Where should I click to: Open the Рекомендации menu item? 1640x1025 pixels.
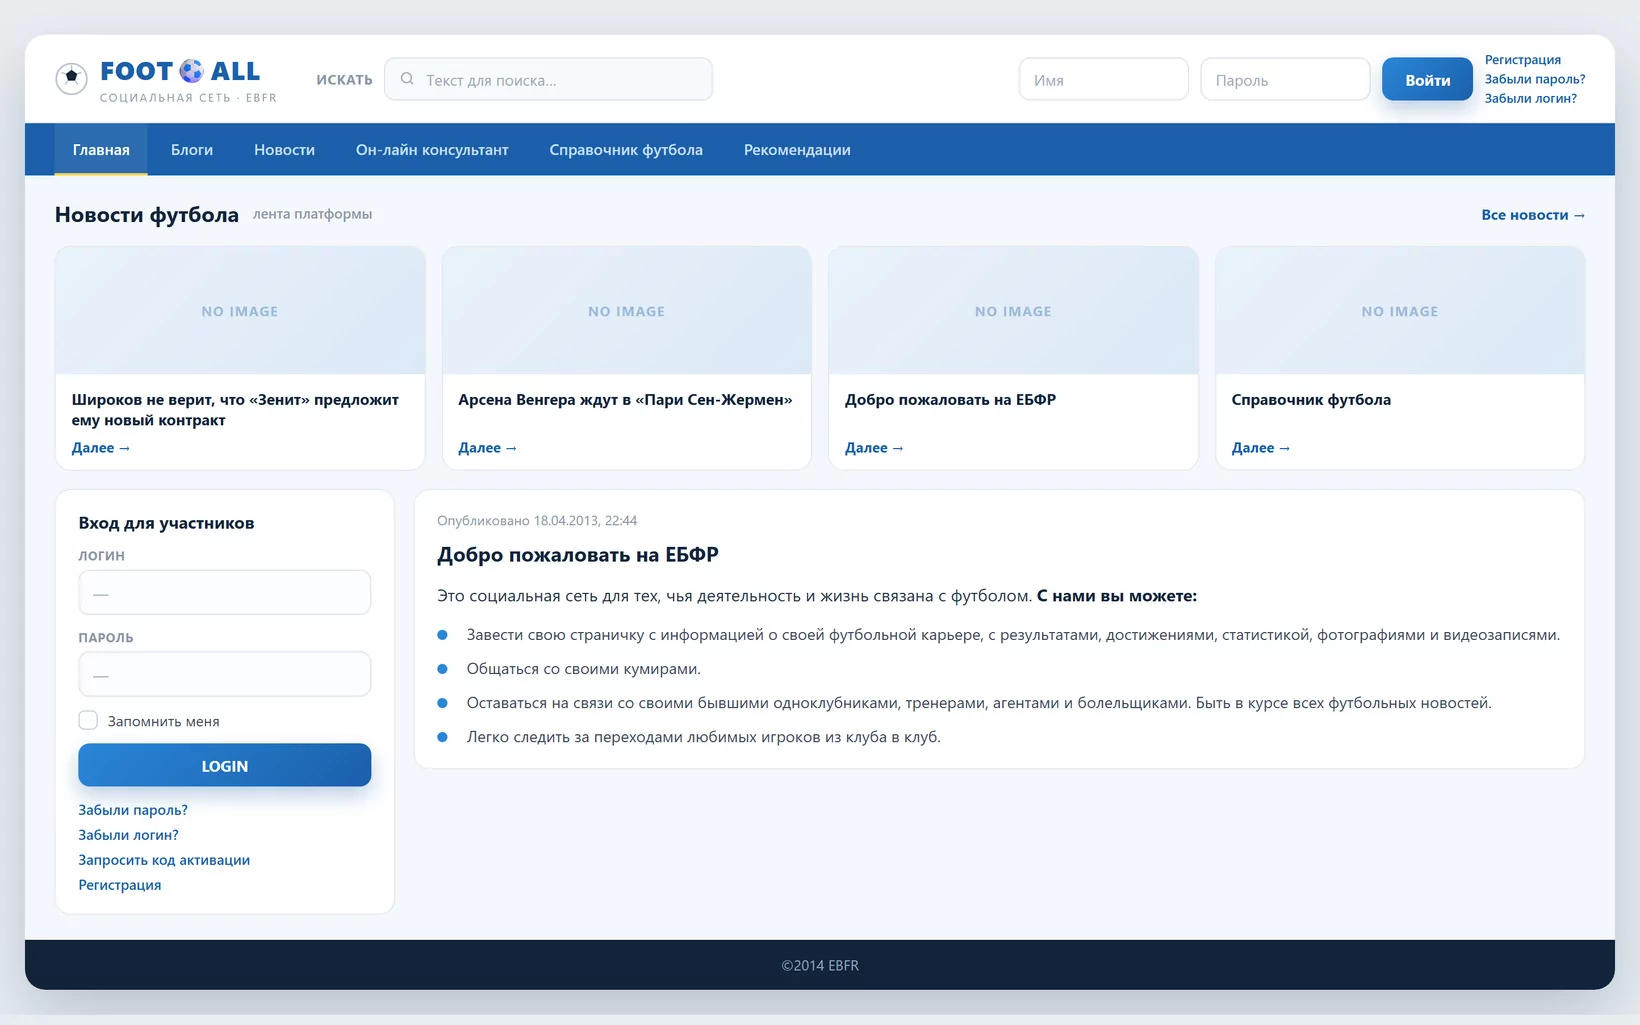coord(797,150)
